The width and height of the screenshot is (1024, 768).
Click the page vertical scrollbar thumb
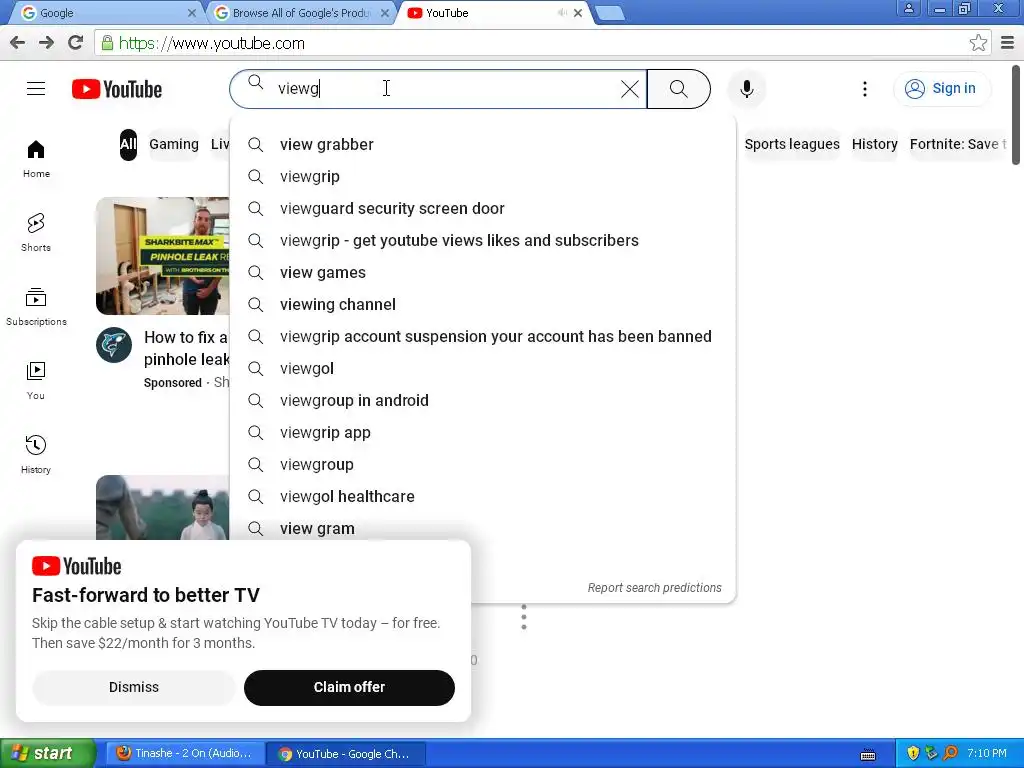(x=1016, y=114)
